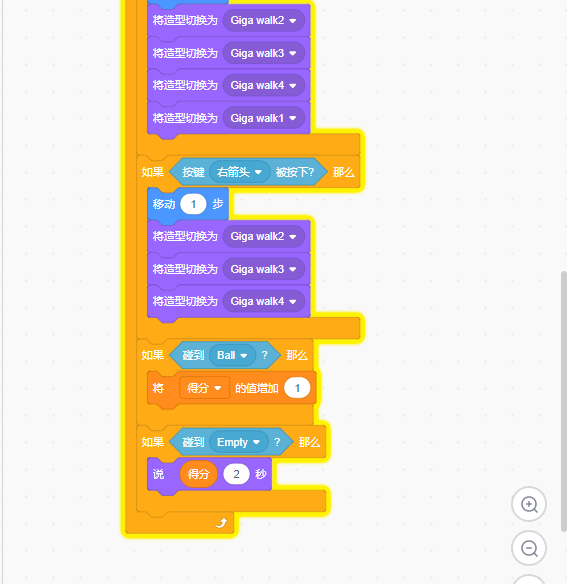Click the 得分 change-by value field
Screen dimensions: 567x584
coord(297,388)
